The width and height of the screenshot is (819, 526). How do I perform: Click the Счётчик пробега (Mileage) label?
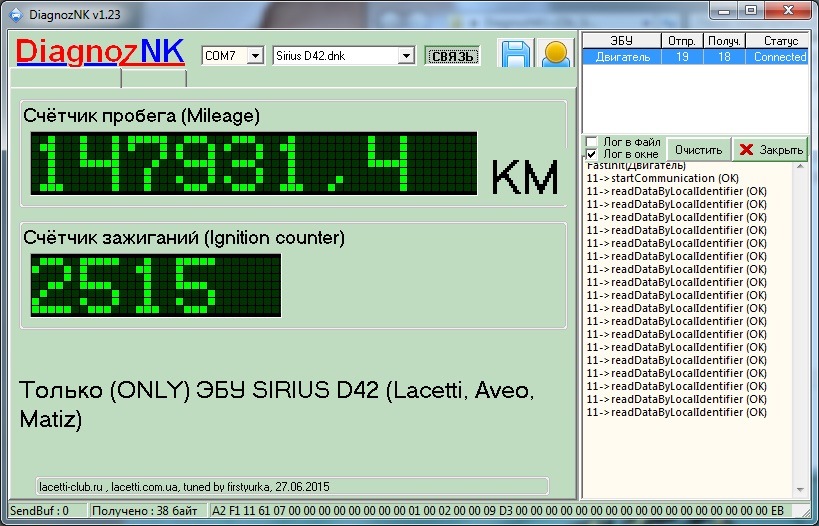tap(141, 116)
